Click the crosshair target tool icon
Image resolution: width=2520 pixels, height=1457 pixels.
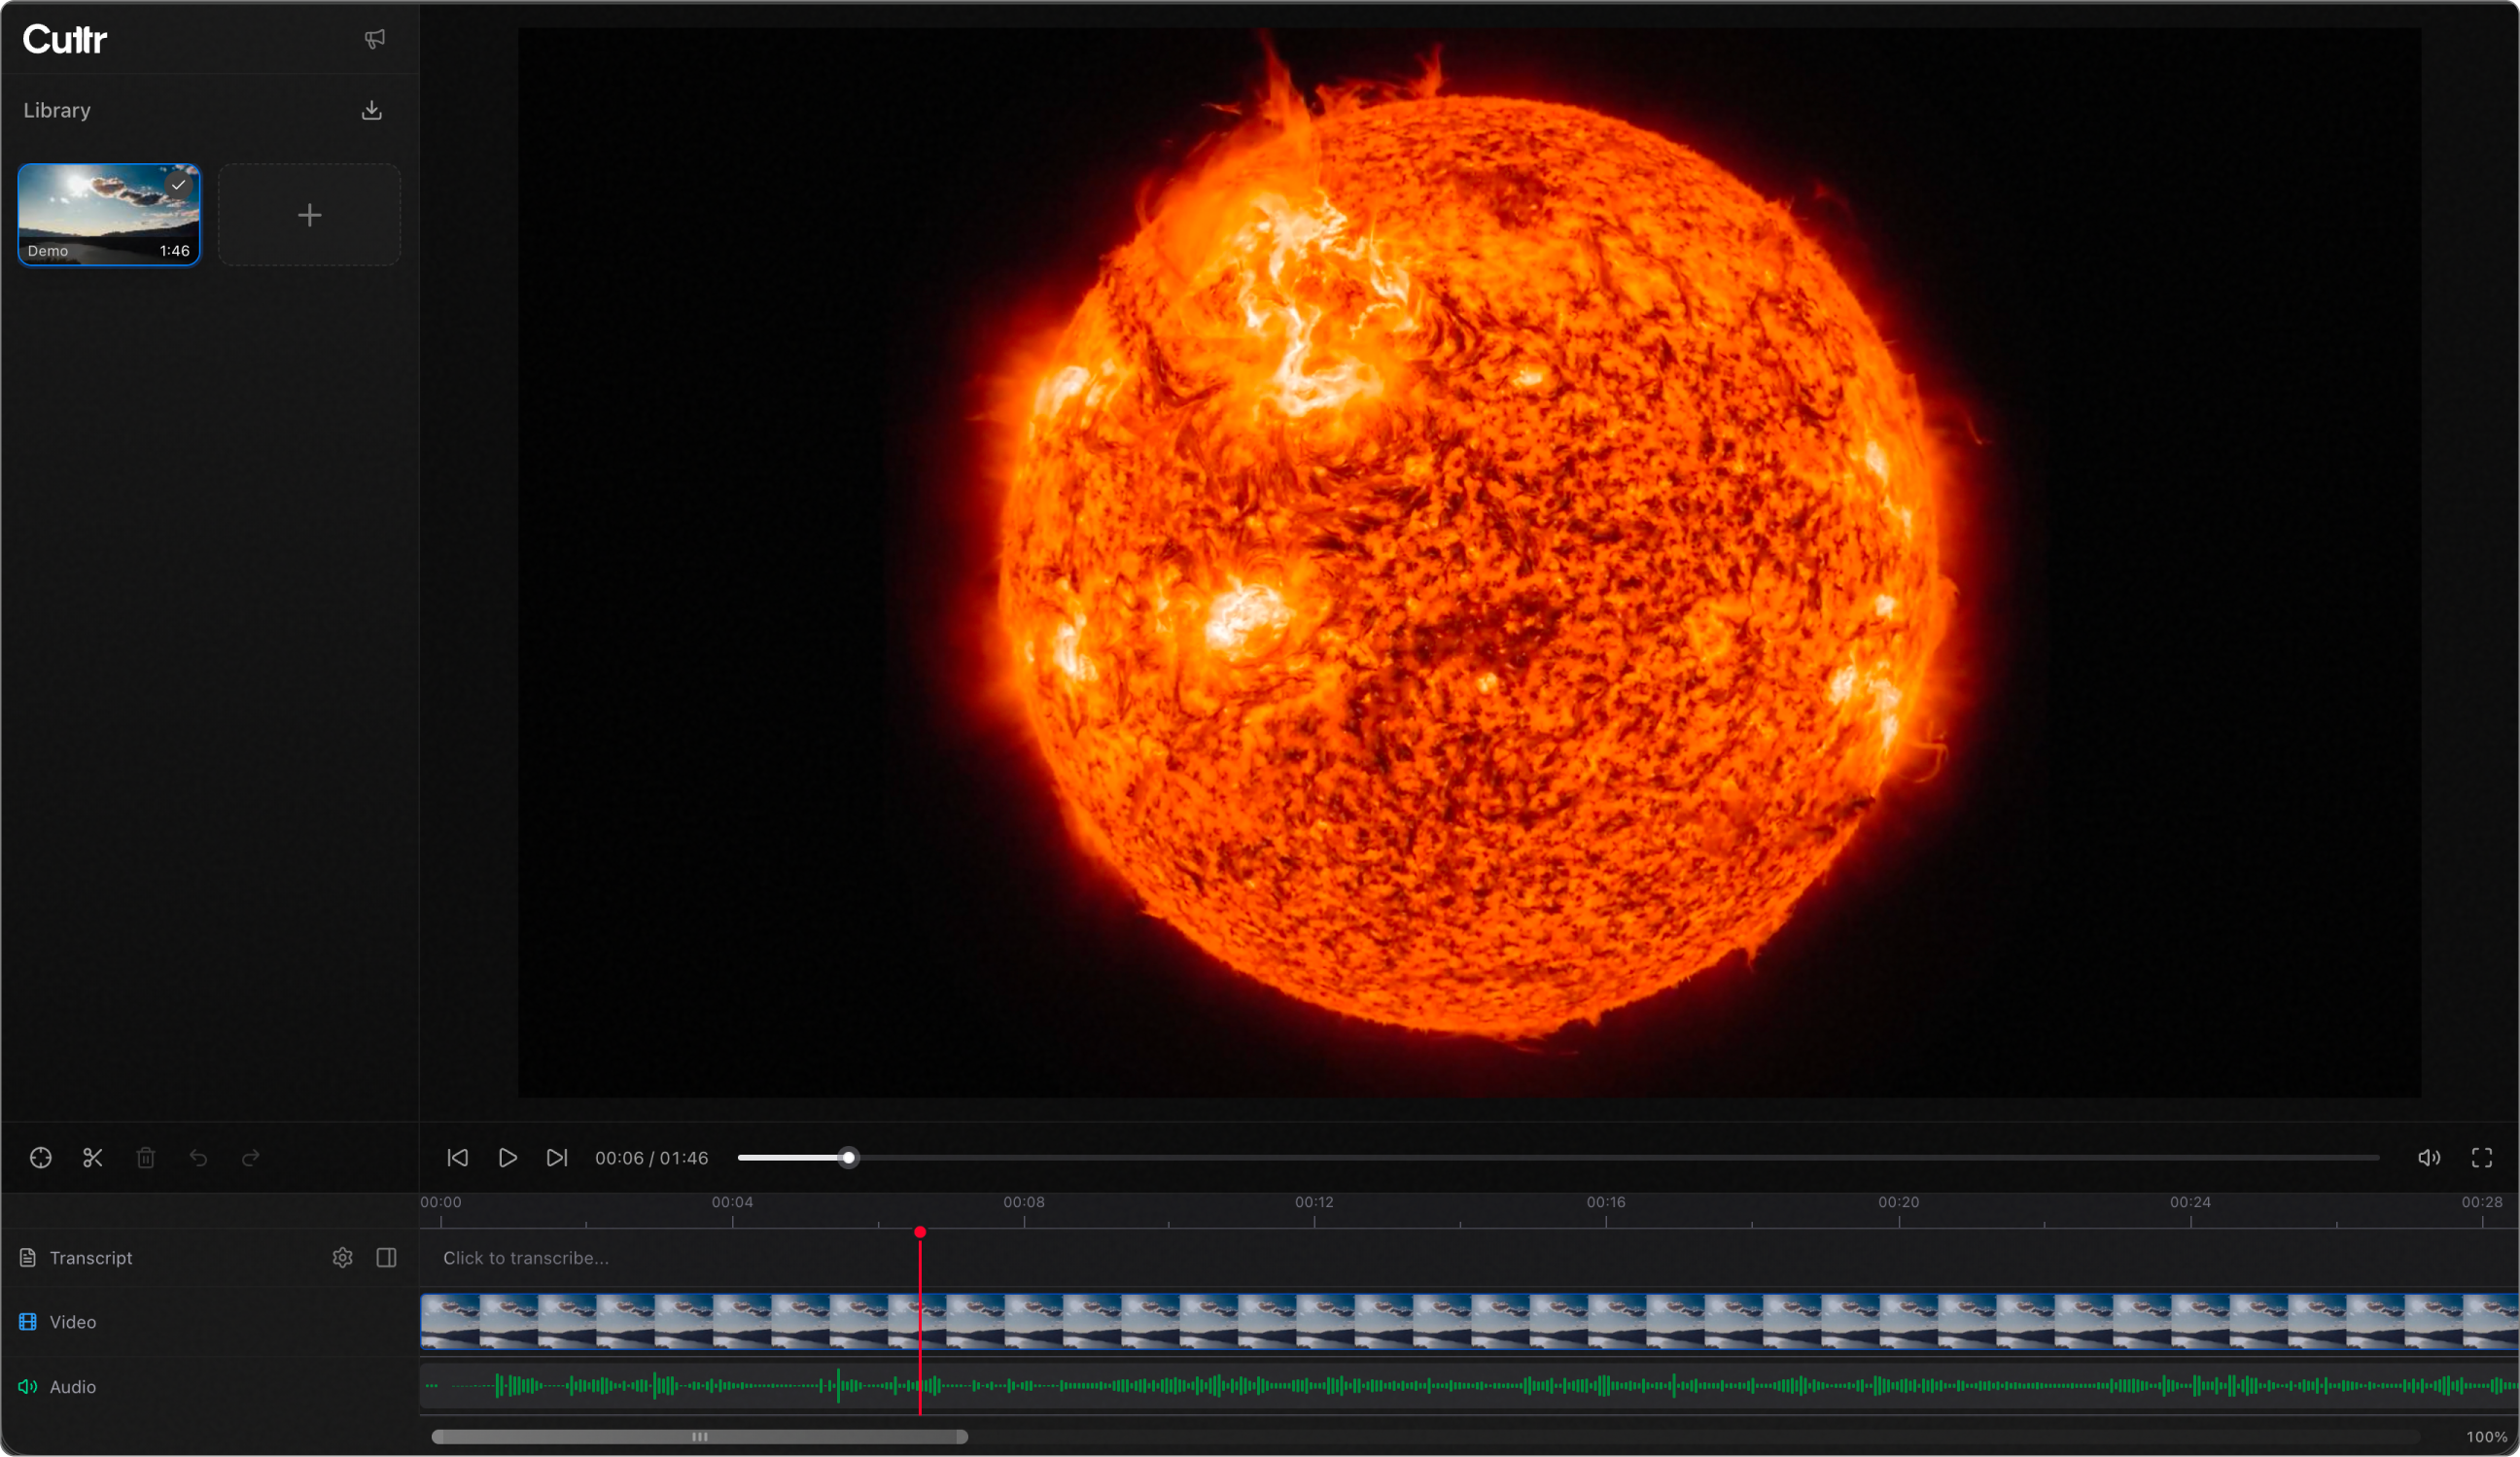tap(41, 1158)
